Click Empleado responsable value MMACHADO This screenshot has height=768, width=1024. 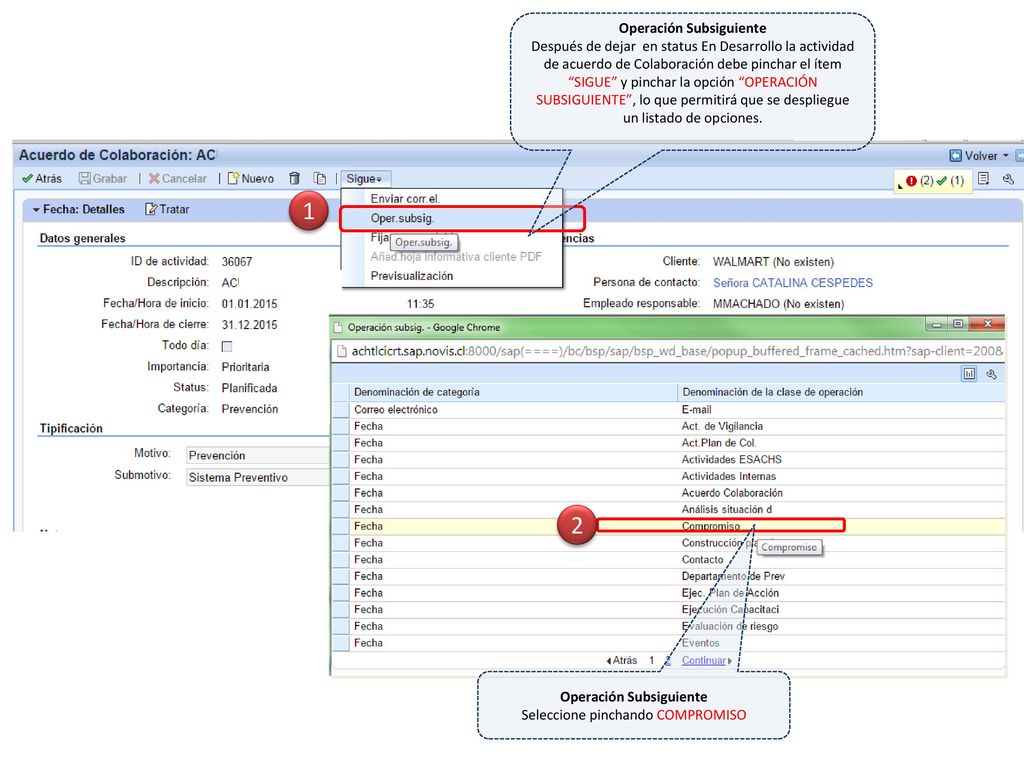coord(778,304)
